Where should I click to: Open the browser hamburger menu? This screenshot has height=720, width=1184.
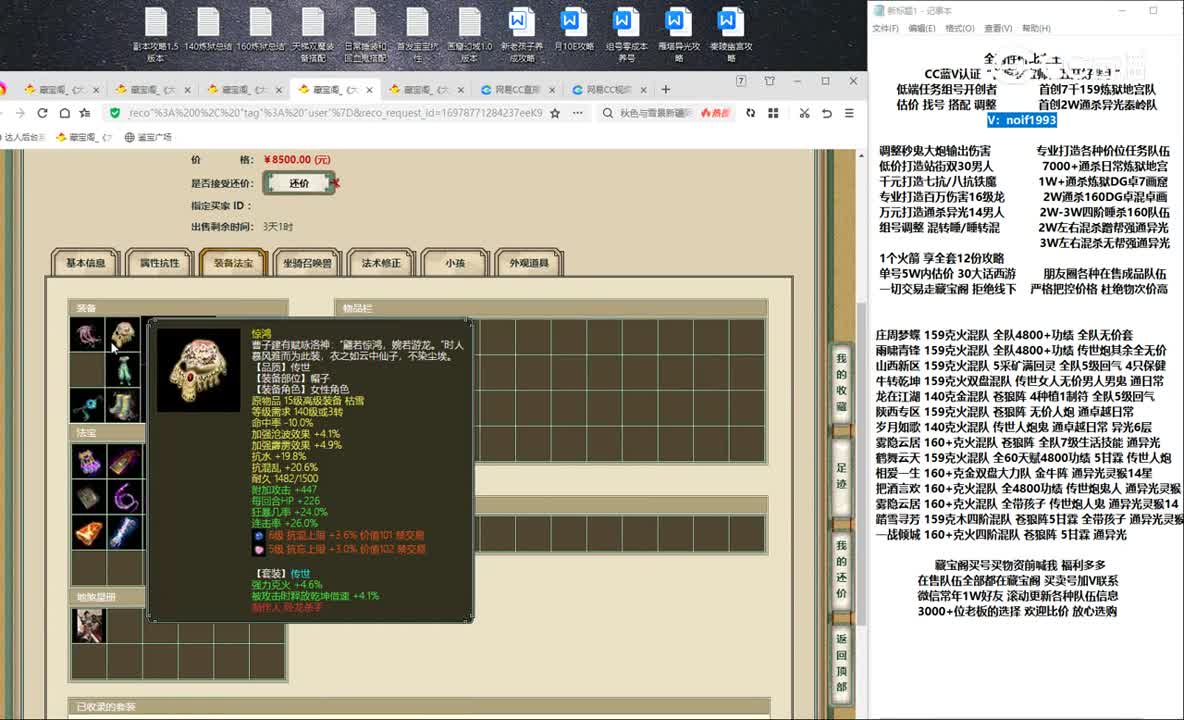[849, 113]
